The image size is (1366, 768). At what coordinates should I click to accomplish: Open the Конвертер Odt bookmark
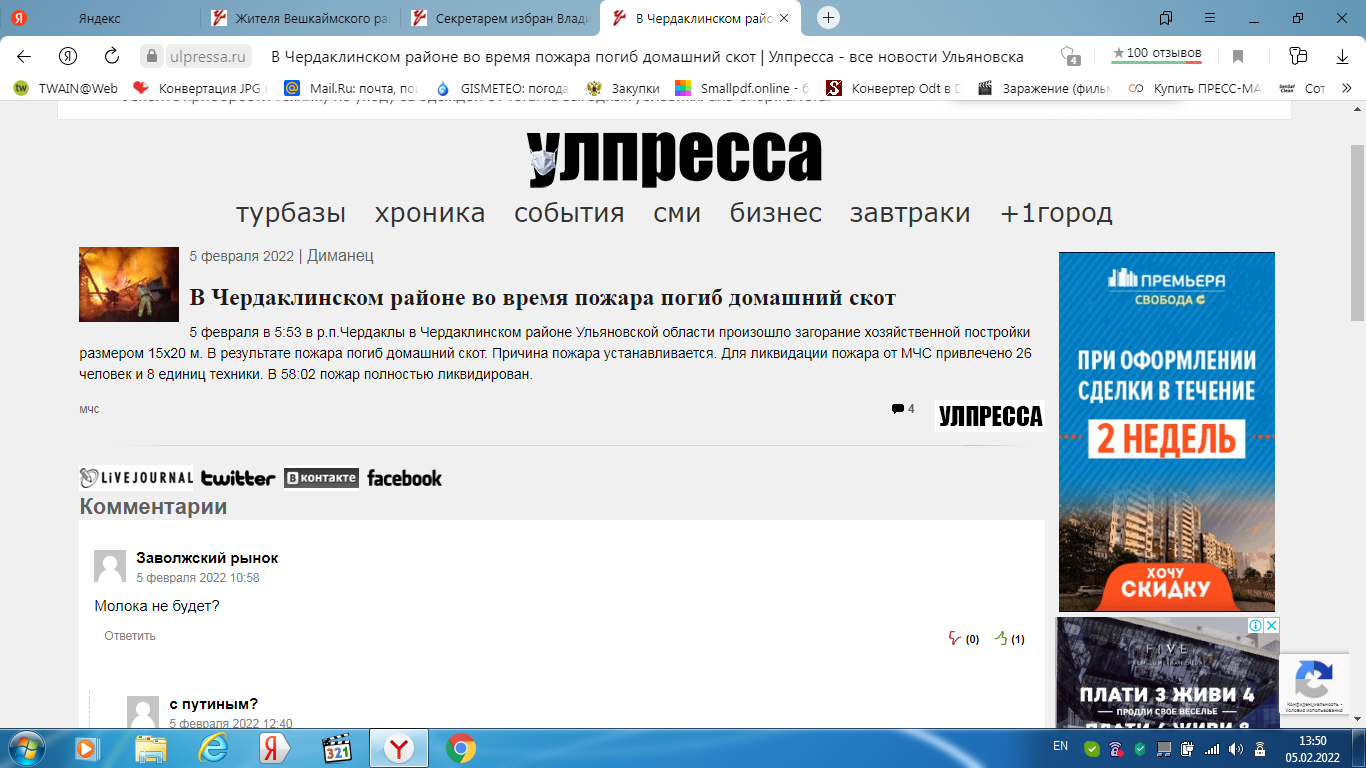coord(894,88)
